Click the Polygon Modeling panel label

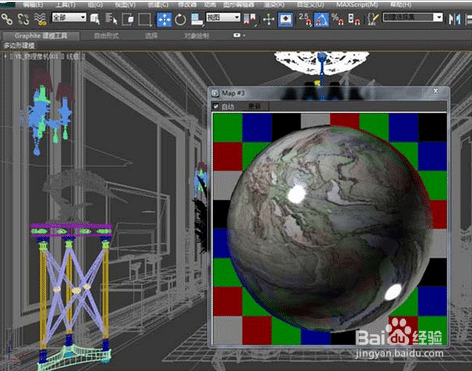click(x=19, y=46)
